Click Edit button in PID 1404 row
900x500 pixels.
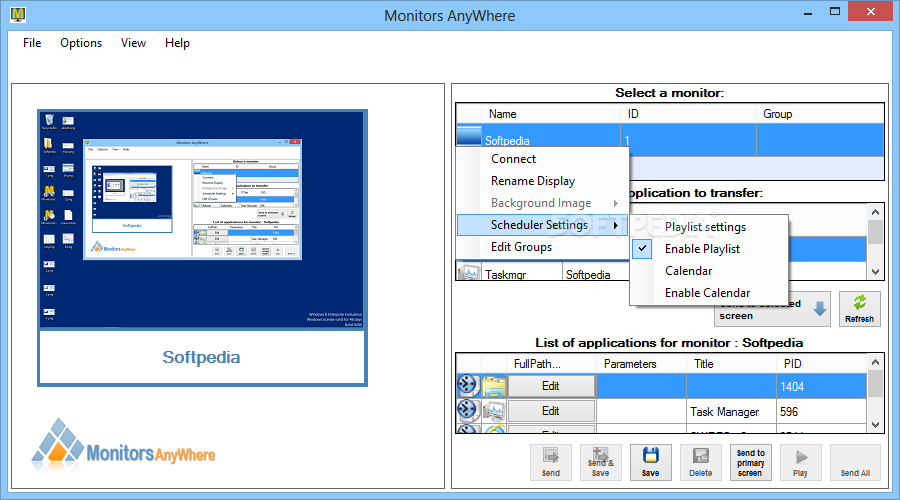coord(551,386)
